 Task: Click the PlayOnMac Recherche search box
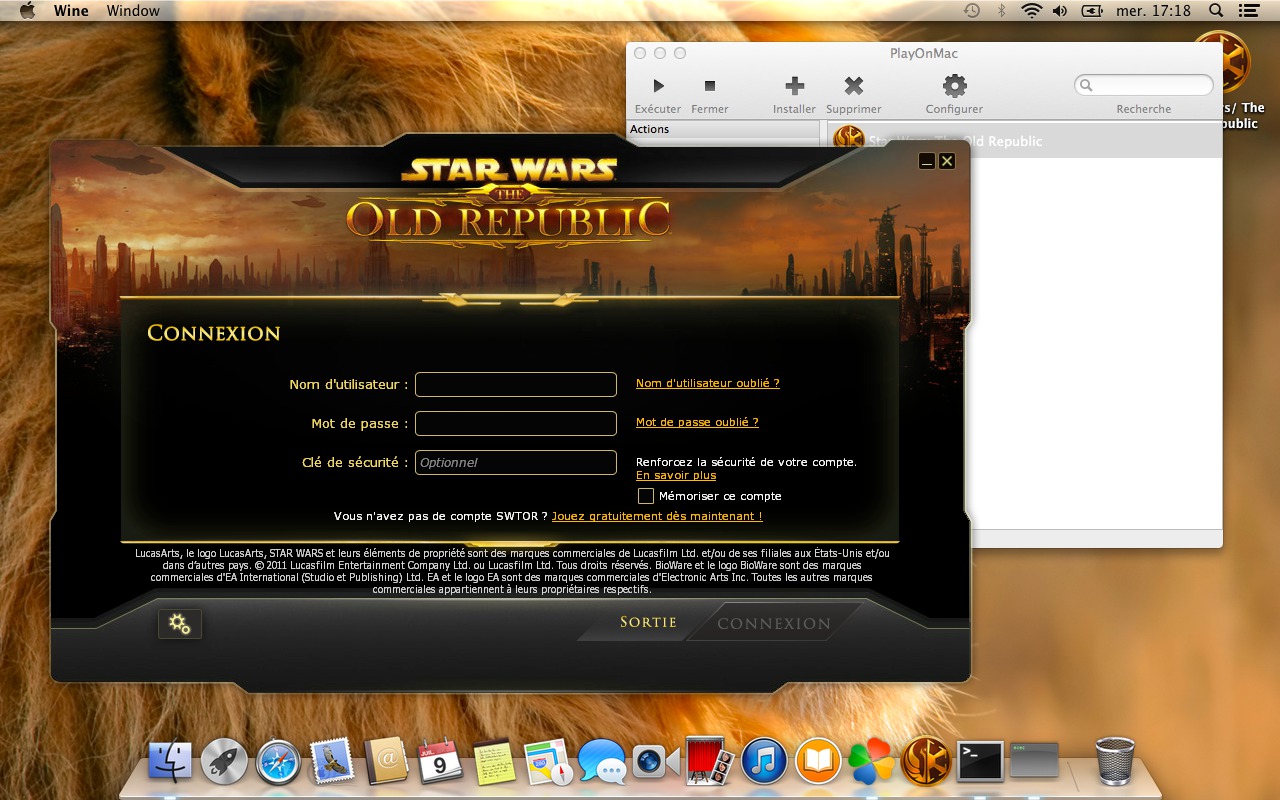(1144, 85)
